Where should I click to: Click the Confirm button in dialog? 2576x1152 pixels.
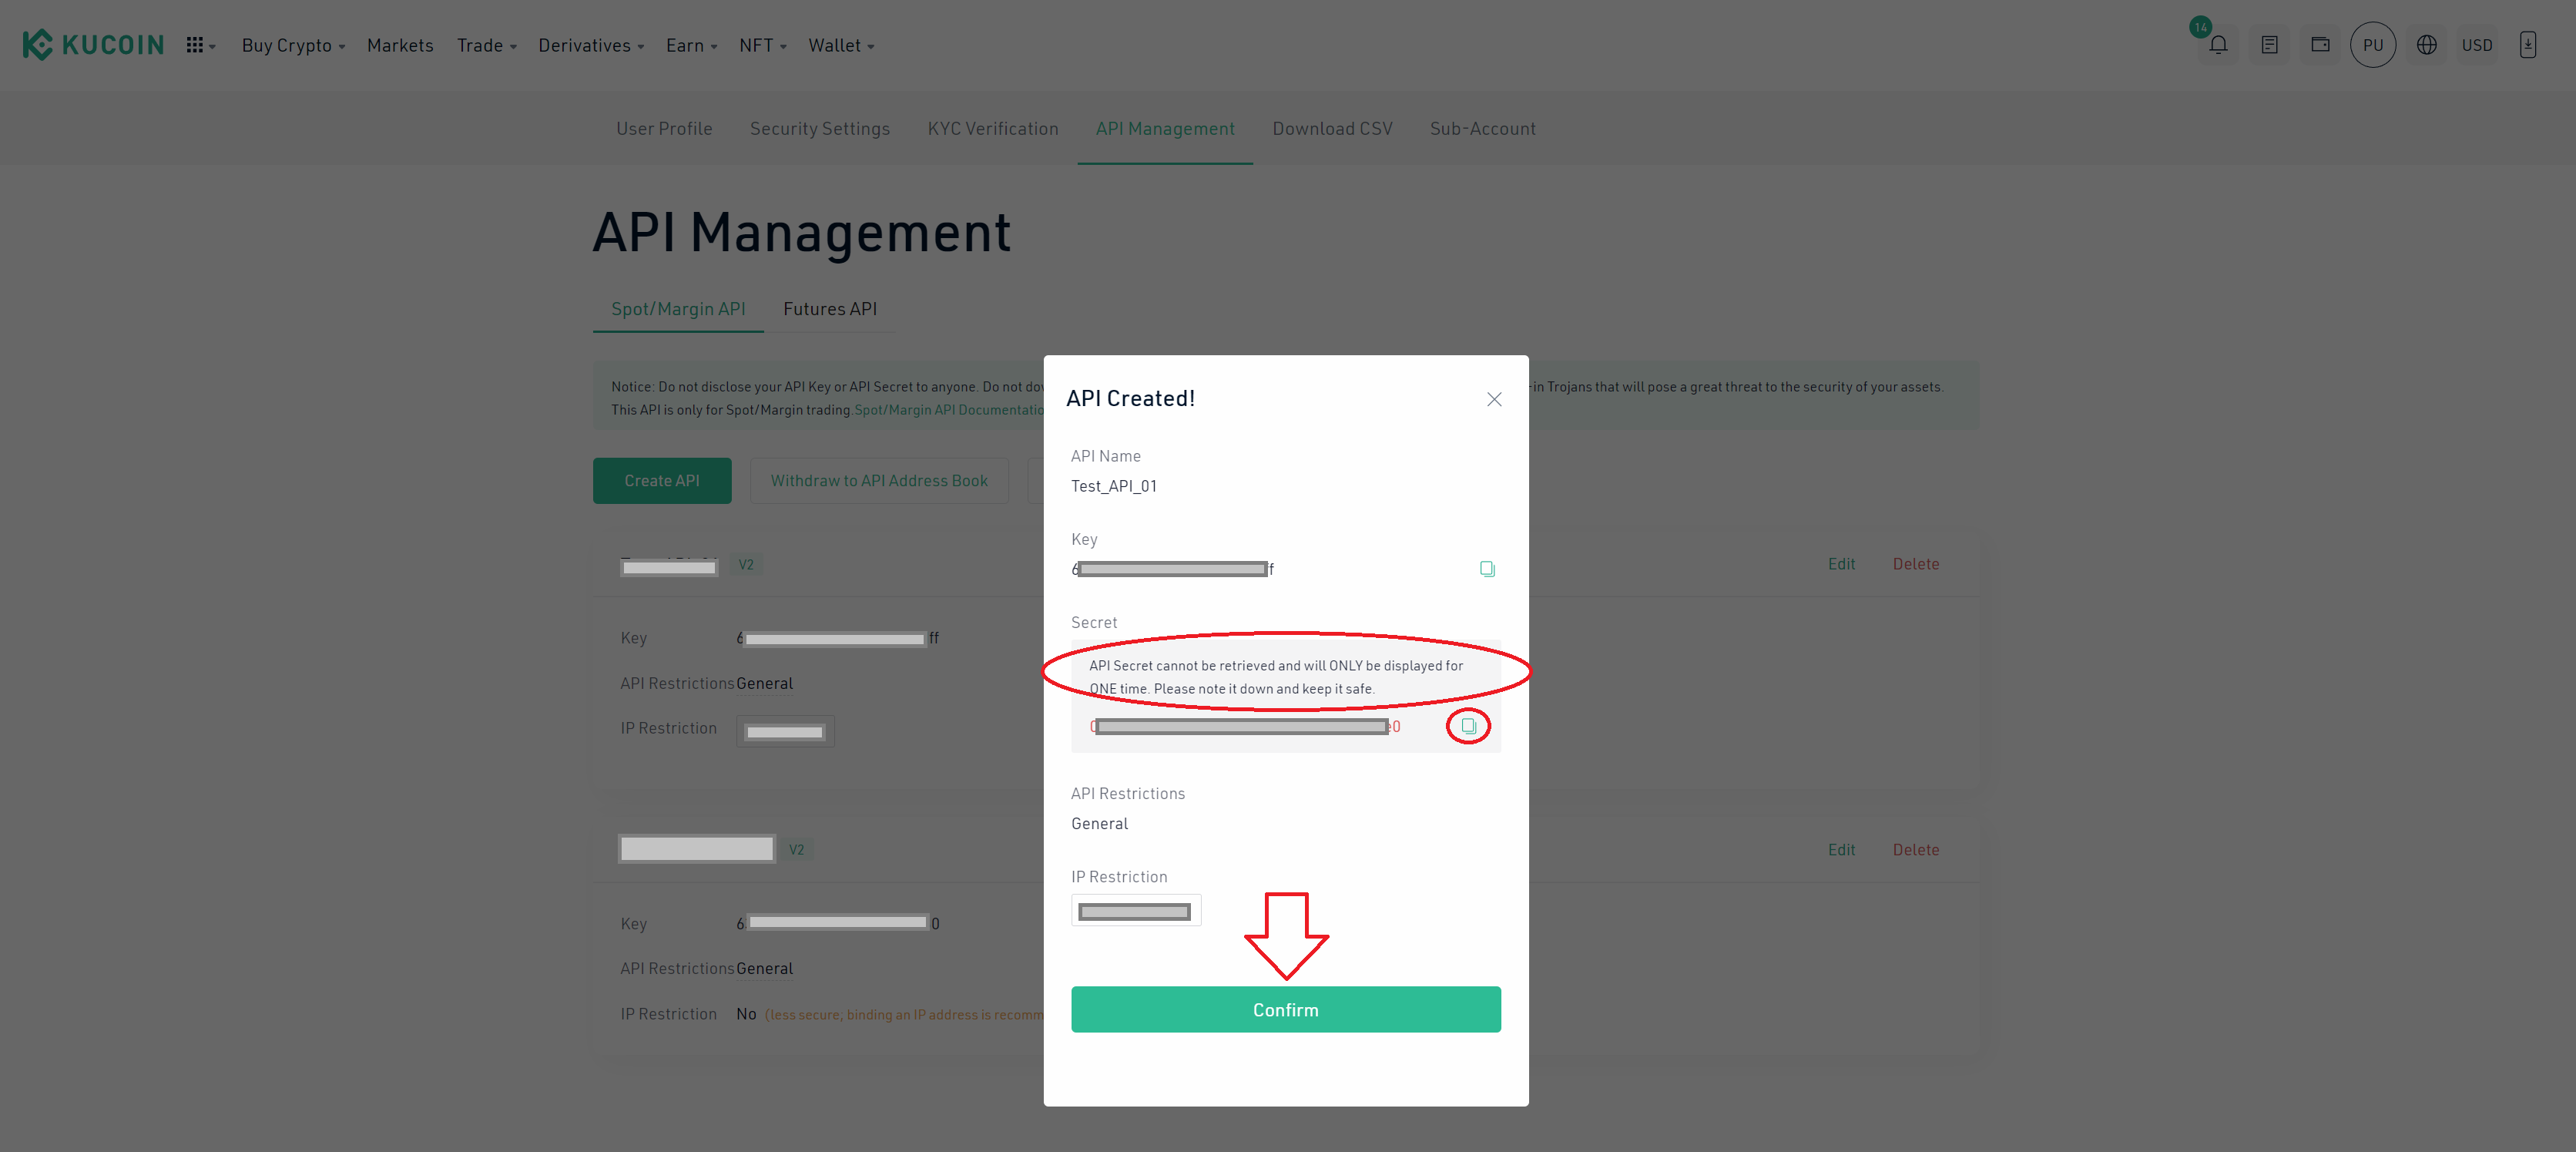(x=1285, y=1010)
